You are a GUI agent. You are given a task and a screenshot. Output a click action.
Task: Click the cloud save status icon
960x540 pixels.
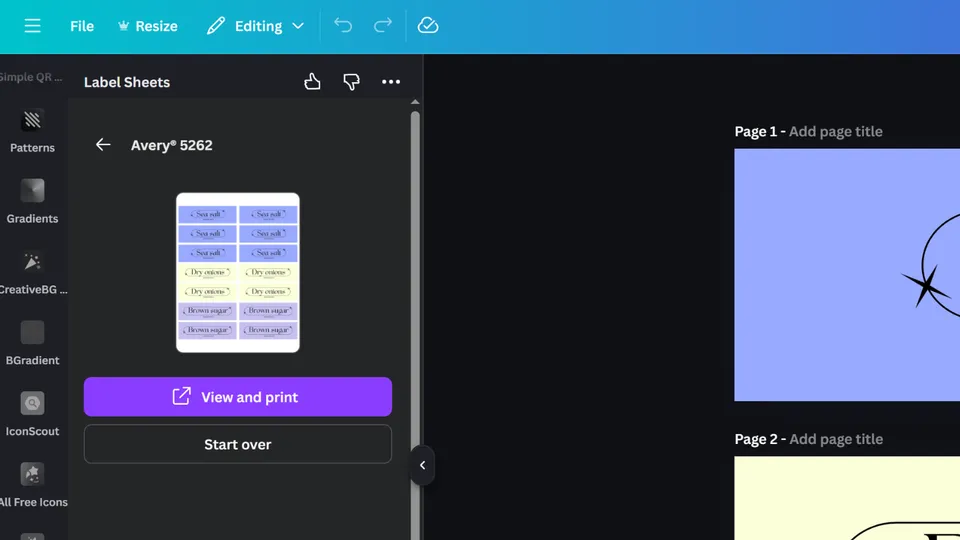[428, 26]
